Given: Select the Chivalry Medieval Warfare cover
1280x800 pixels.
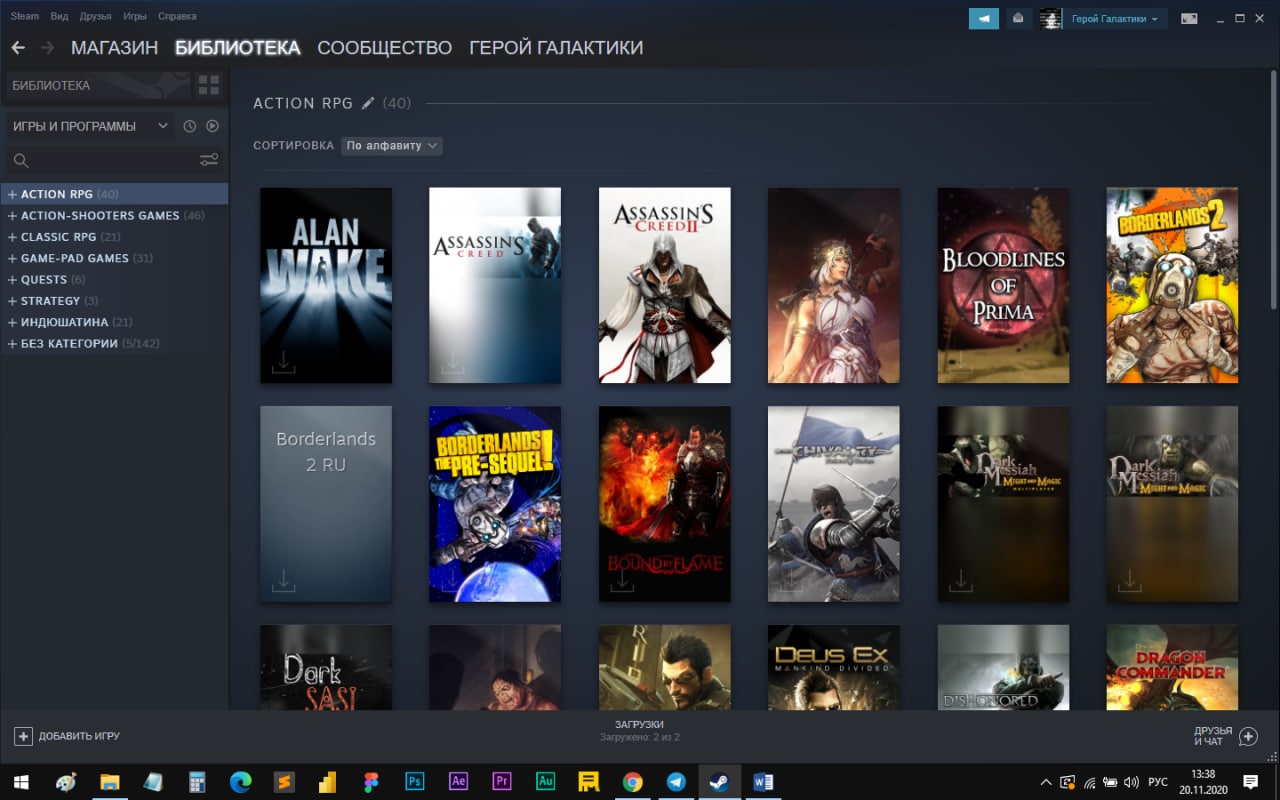Looking at the screenshot, I should coord(834,504).
